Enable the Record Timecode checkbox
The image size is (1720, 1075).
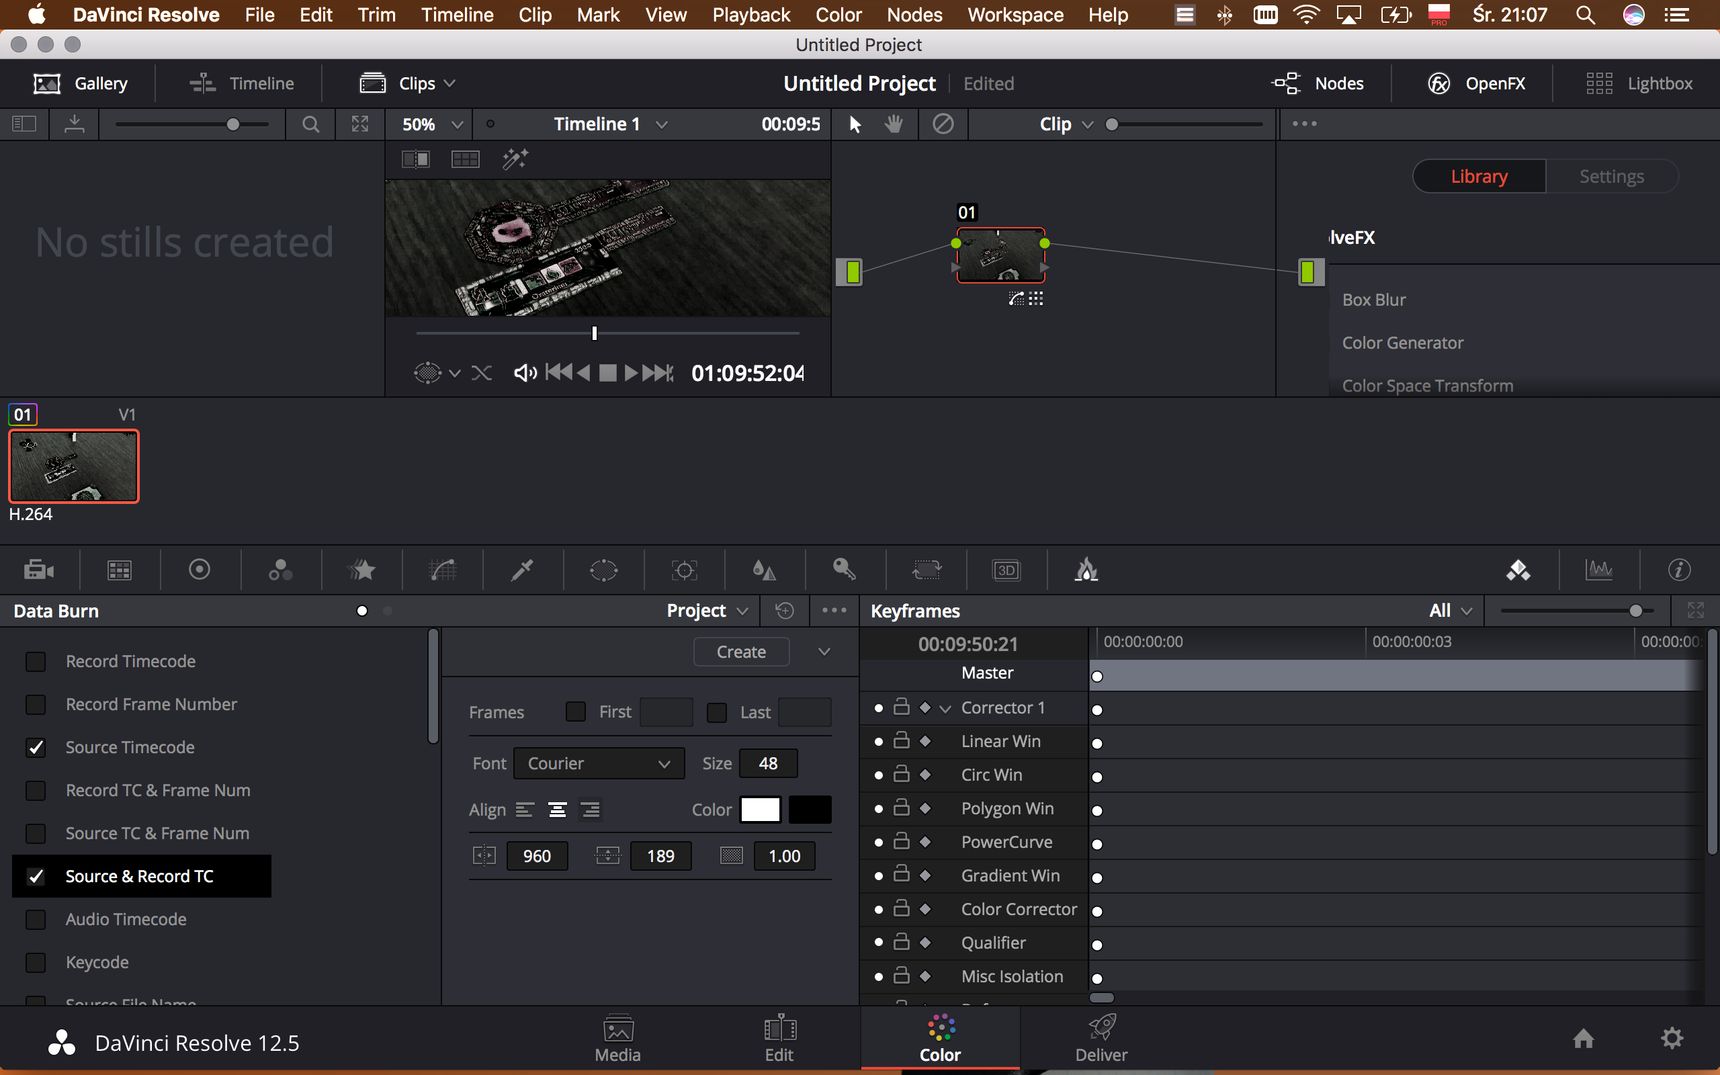[36, 661]
